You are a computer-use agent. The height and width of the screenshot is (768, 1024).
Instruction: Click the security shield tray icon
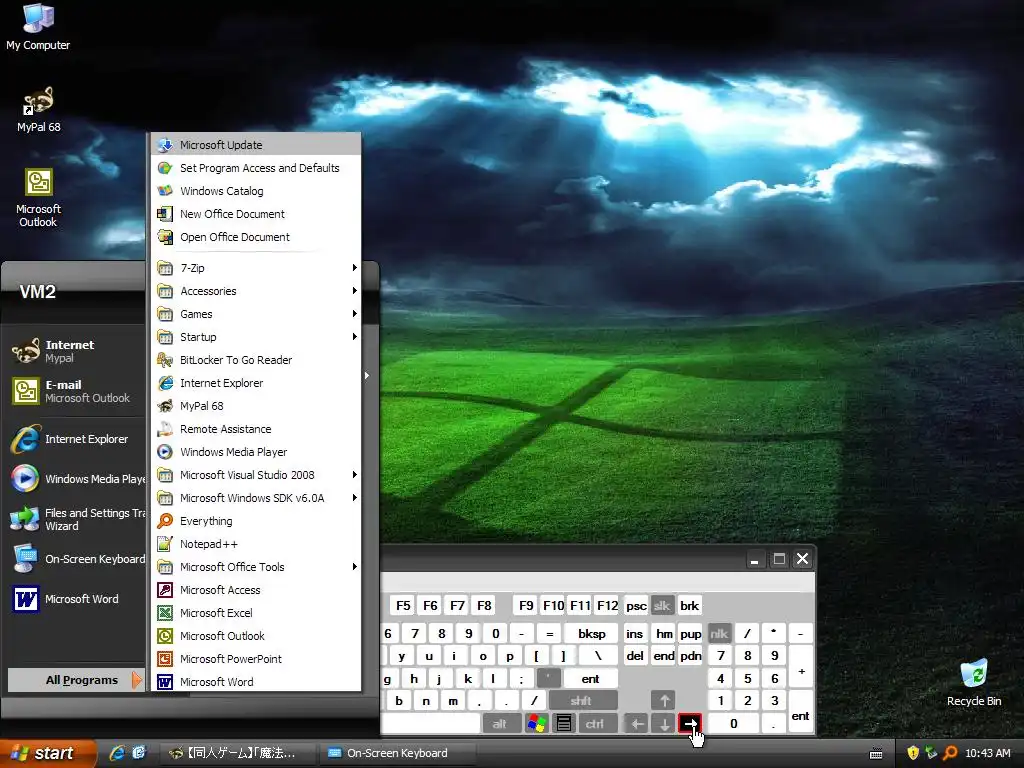pyautogui.click(x=913, y=753)
